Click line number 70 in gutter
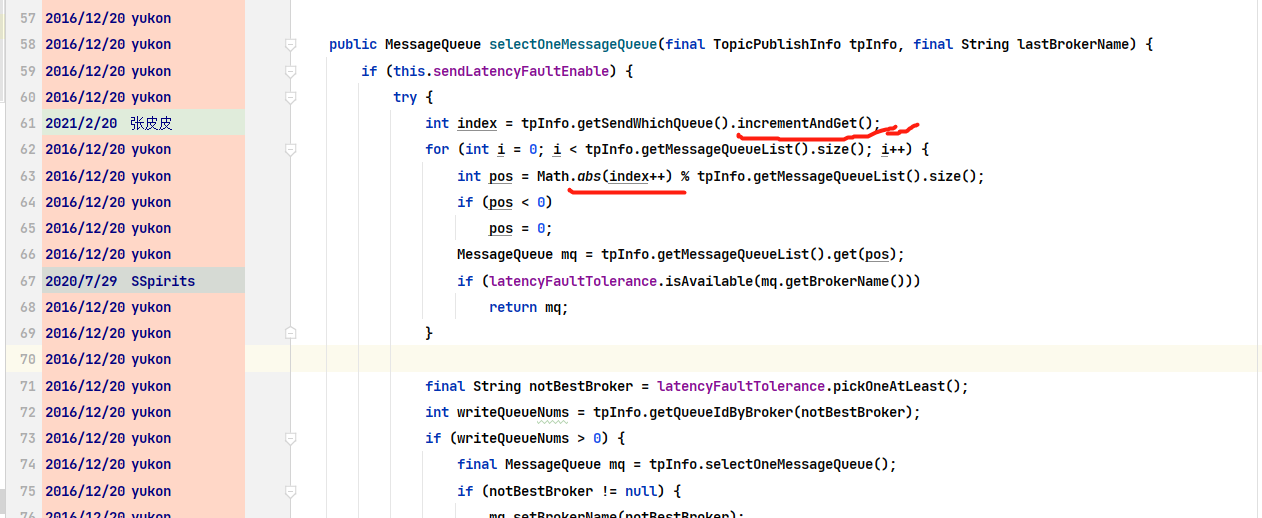1262x518 pixels. (x=27, y=359)
